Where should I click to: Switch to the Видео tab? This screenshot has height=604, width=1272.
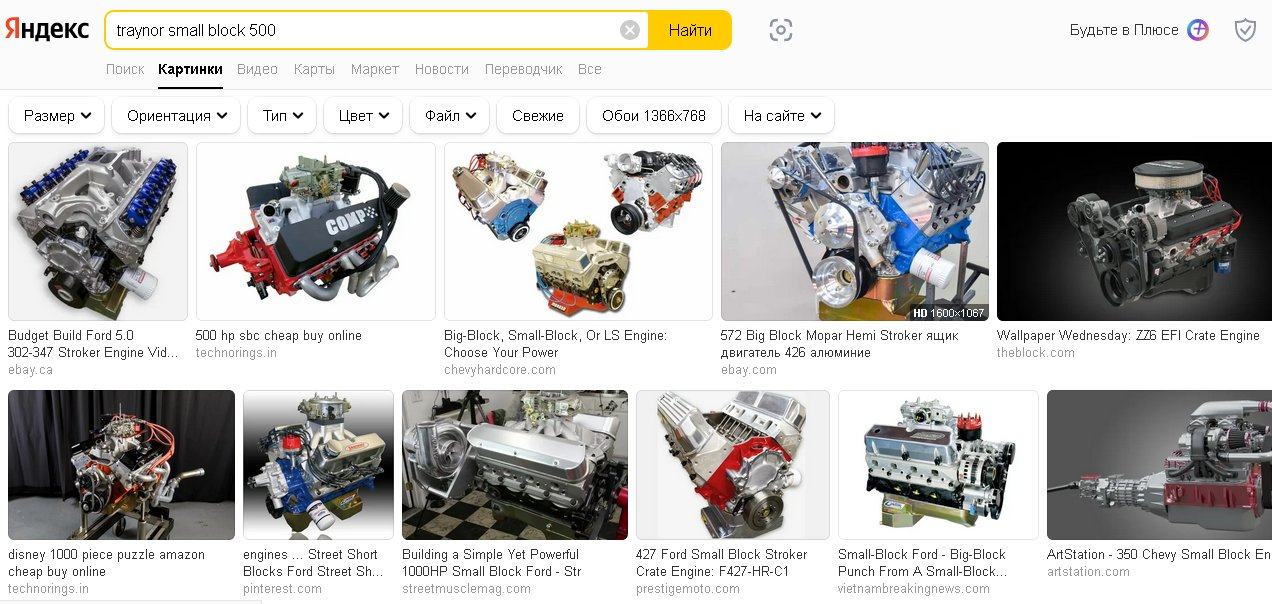(257, 69)
